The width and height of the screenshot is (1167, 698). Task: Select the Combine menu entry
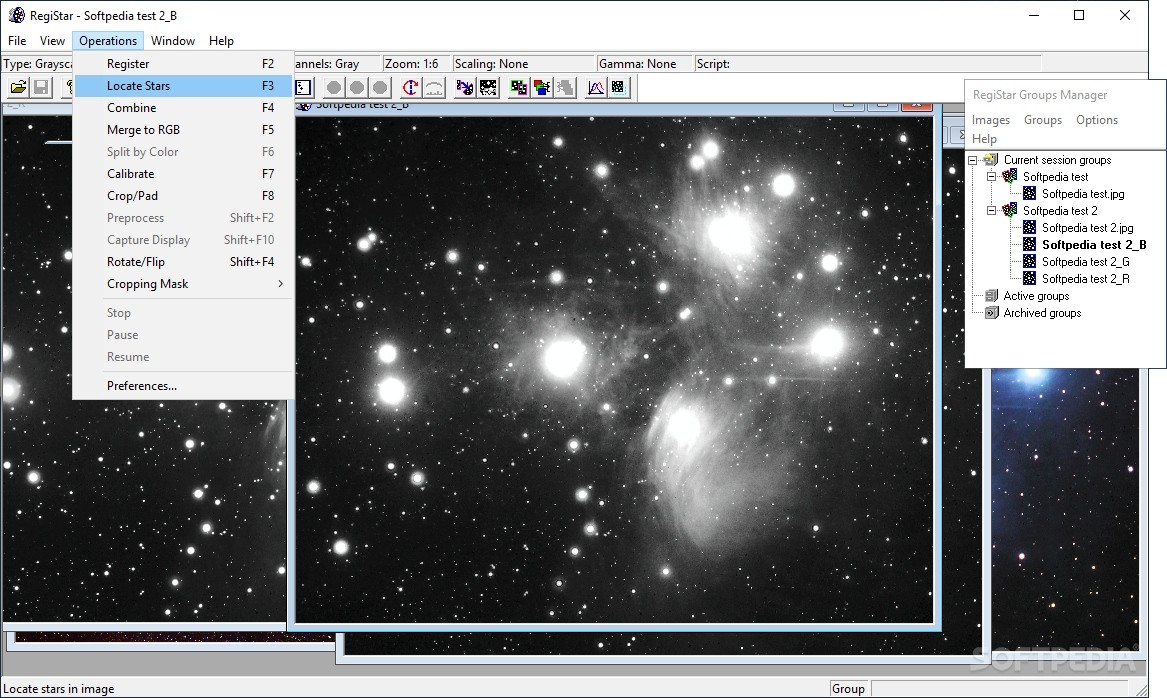tap(184, 108)
